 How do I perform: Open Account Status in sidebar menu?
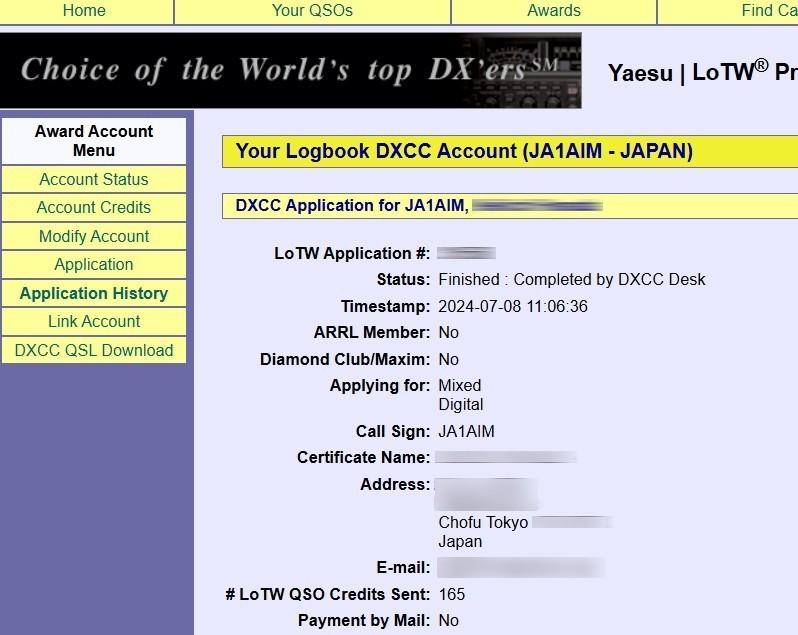coord(94,180)
